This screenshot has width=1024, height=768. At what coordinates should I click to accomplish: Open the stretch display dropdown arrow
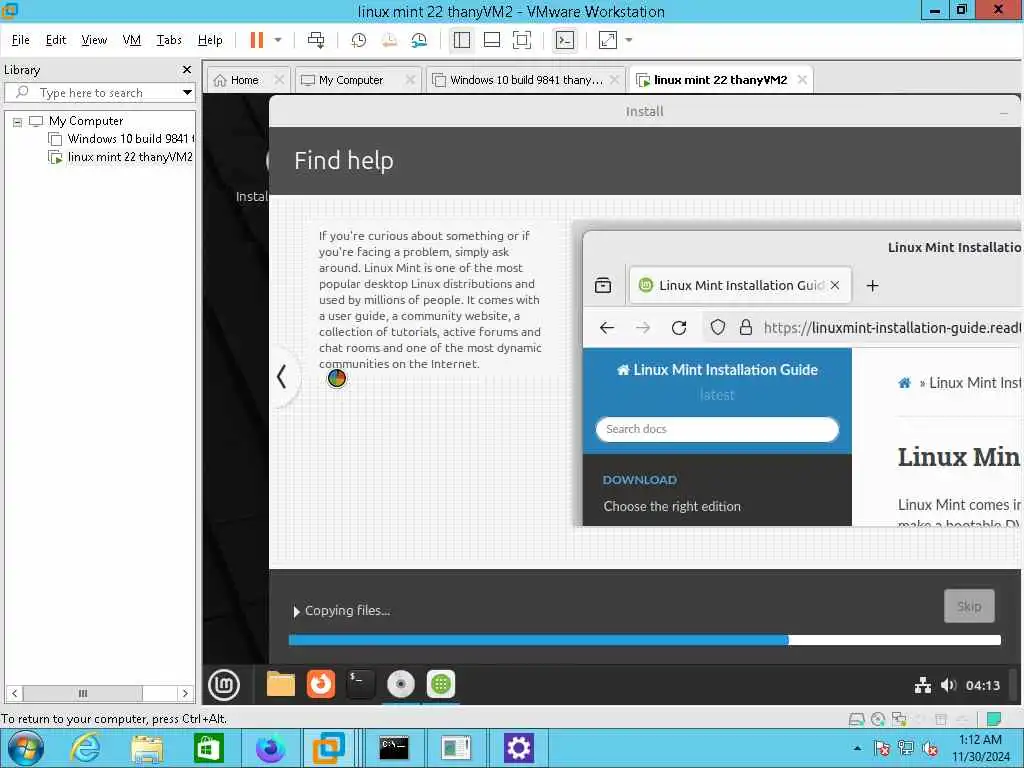pos(629,40)
